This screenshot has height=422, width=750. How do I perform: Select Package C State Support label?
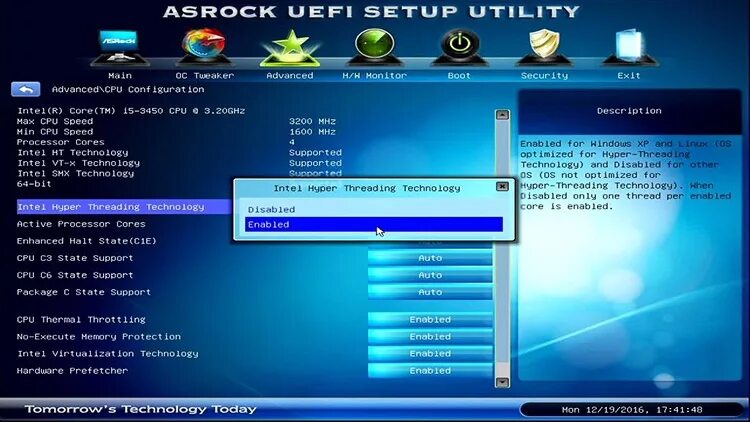[84, 292]
